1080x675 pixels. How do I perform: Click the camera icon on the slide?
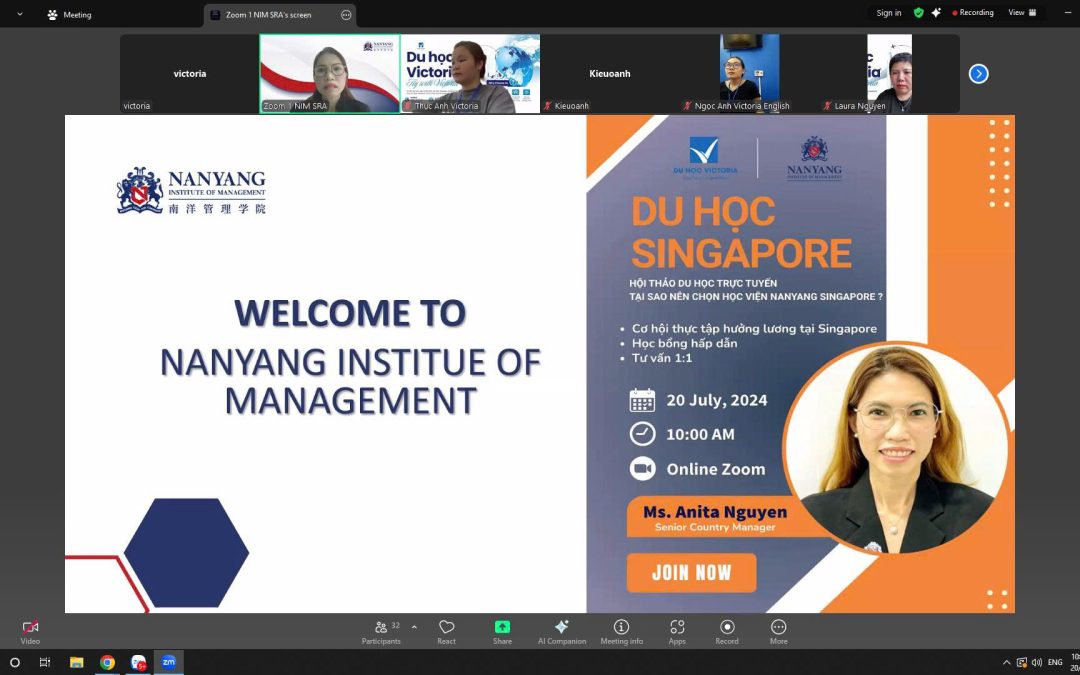643,469
